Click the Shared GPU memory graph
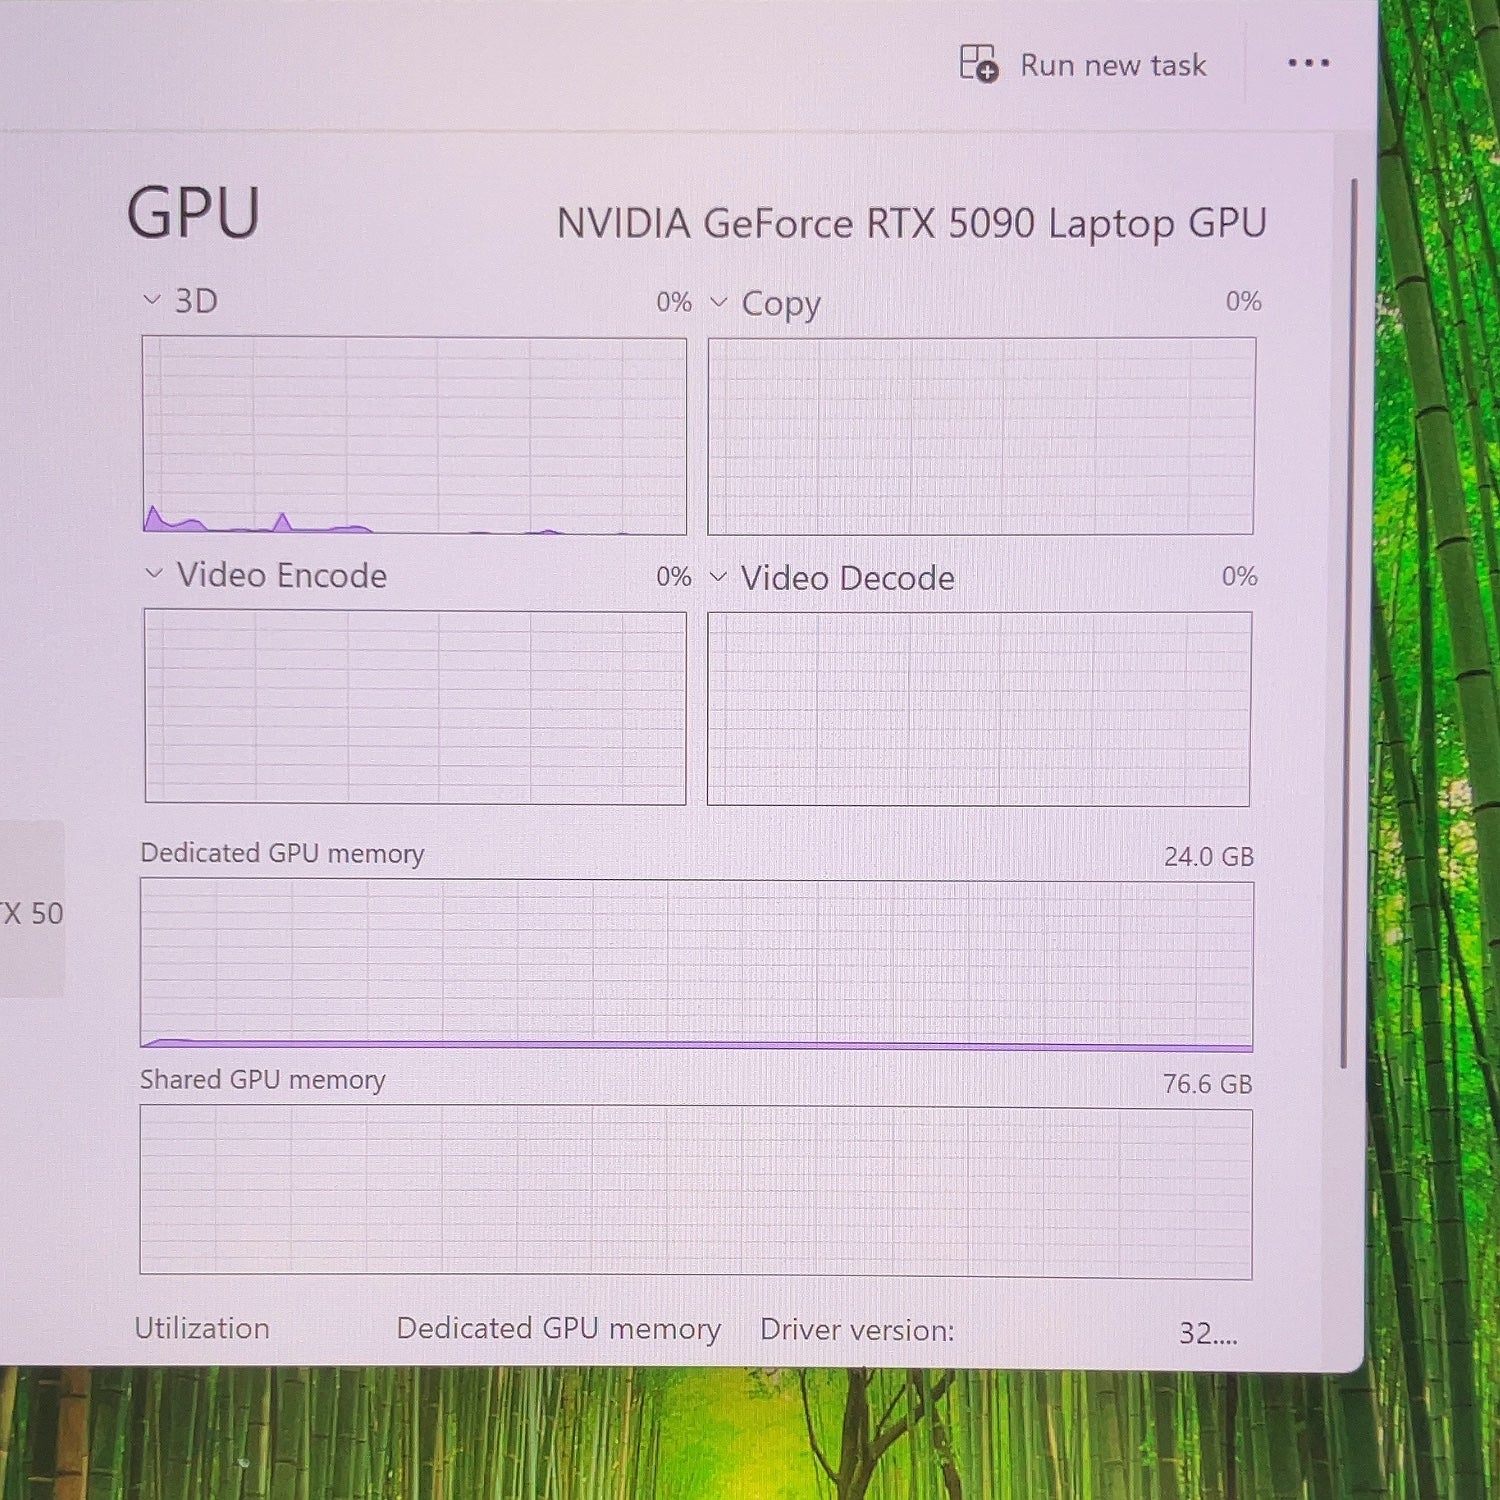Viewport: 1500px width, 1500px height. point(696,1191)
